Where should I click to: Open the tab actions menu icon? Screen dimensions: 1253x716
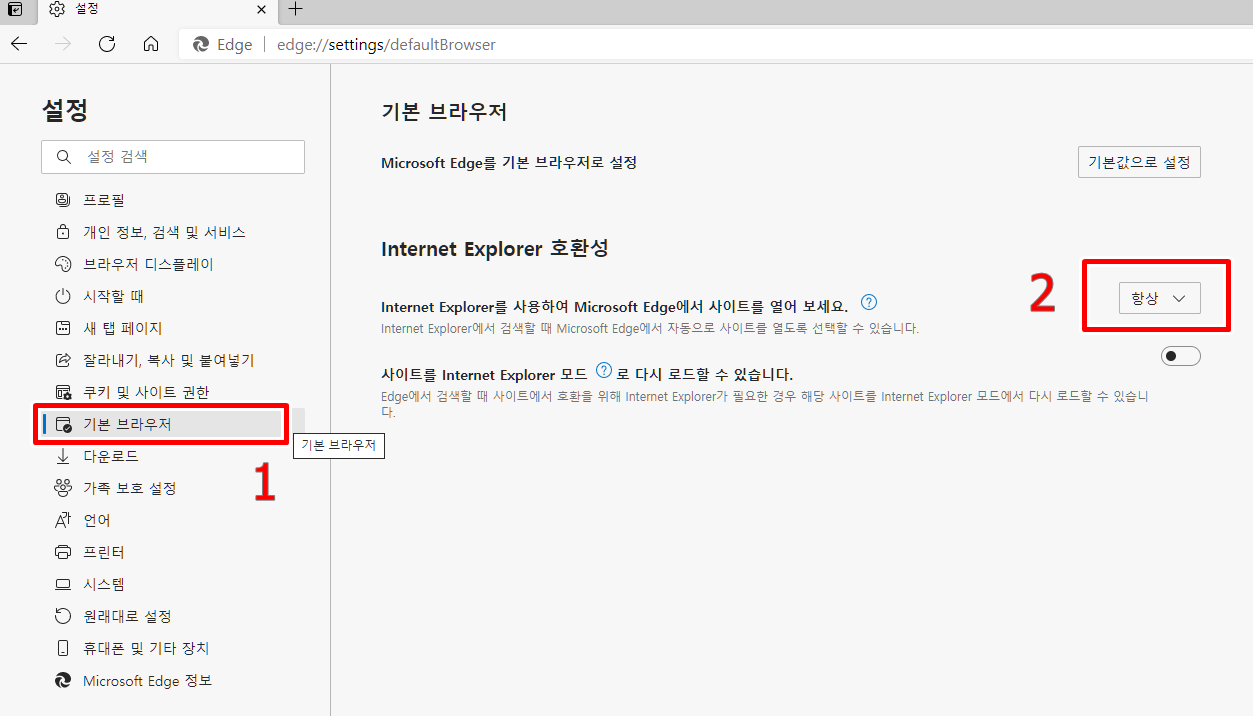pyautogui.click(x=15, y=10)
